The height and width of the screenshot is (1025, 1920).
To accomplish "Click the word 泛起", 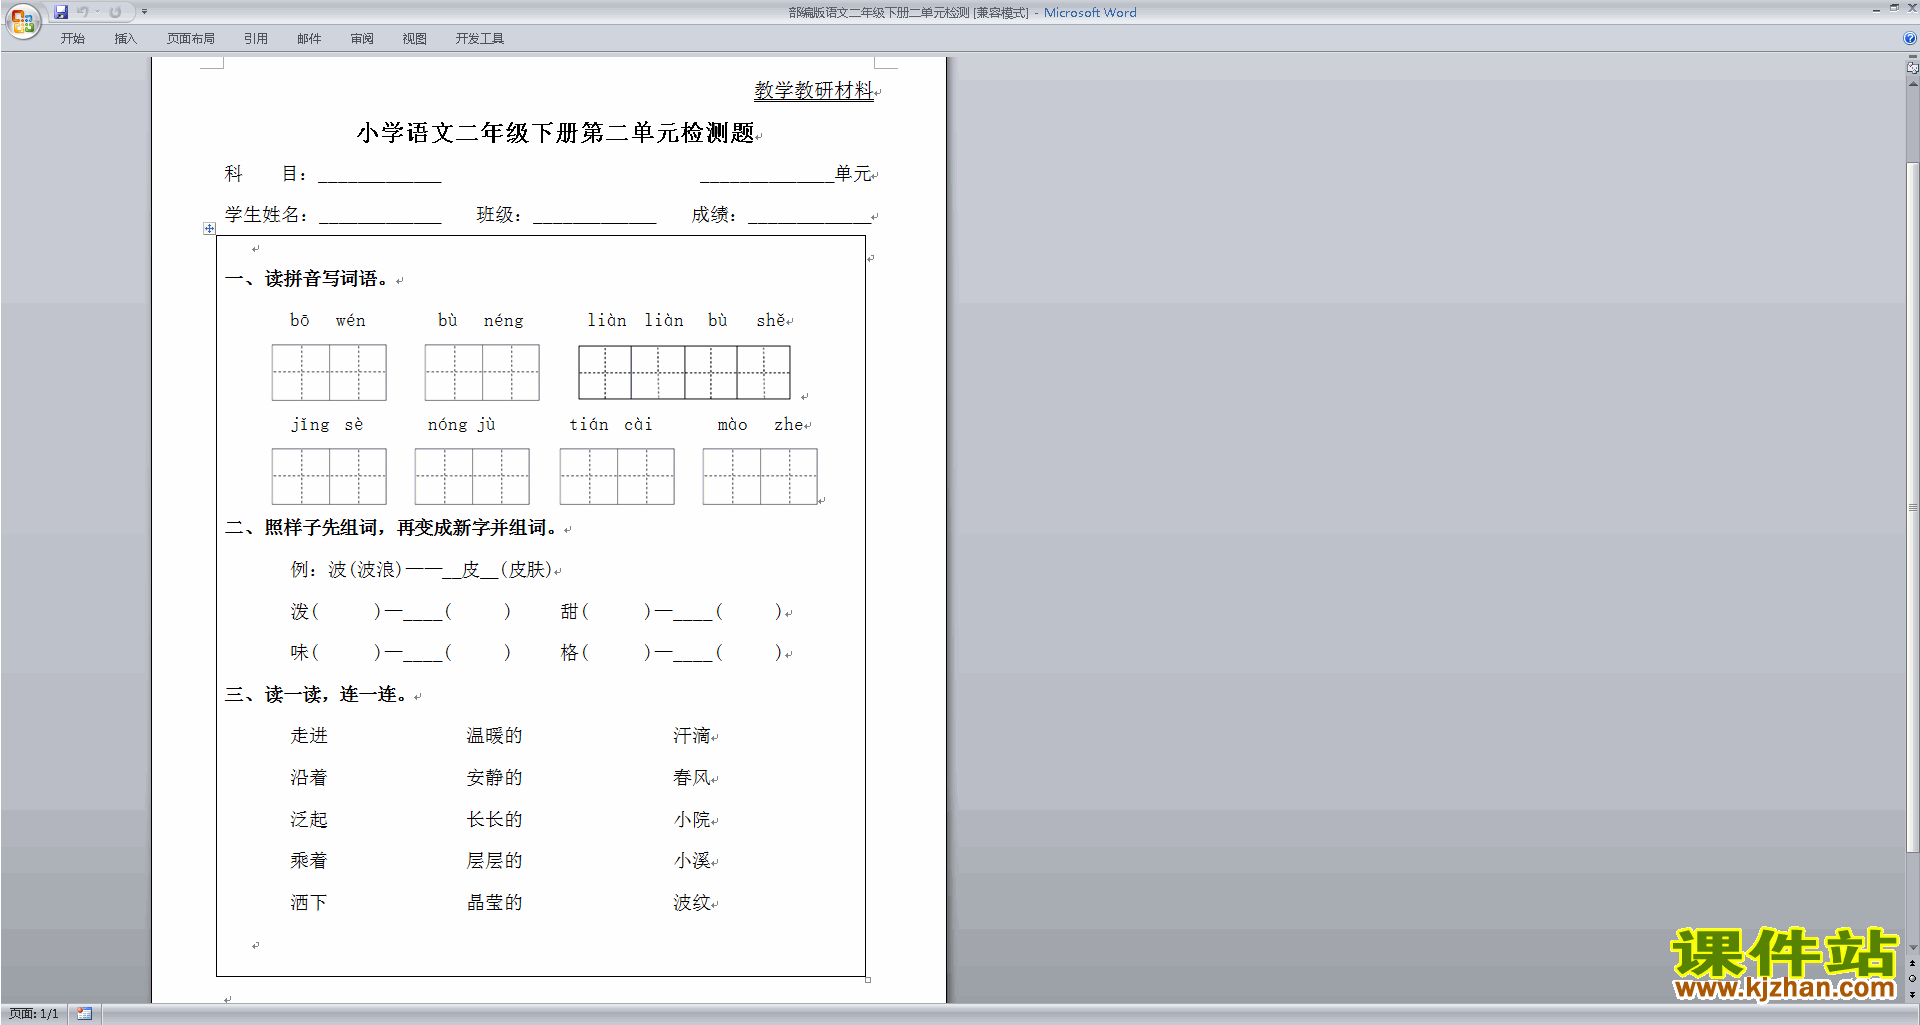I will [x=309, y=820].
